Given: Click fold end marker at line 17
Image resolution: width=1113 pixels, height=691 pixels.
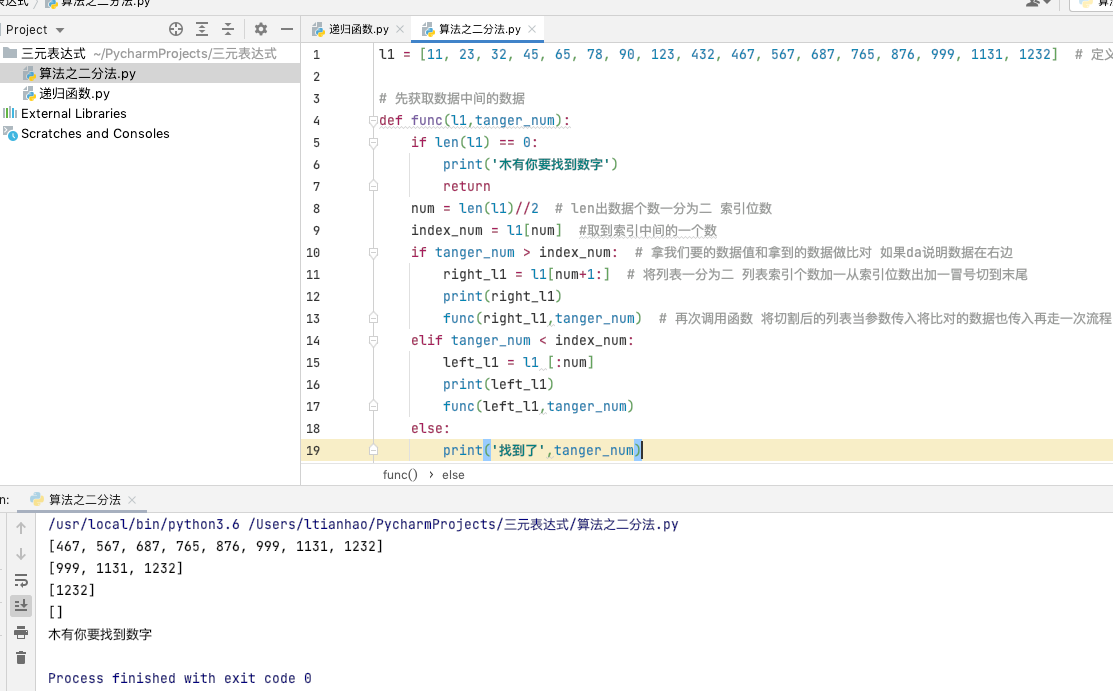Looking at the screenshot, I should point(373,406).
